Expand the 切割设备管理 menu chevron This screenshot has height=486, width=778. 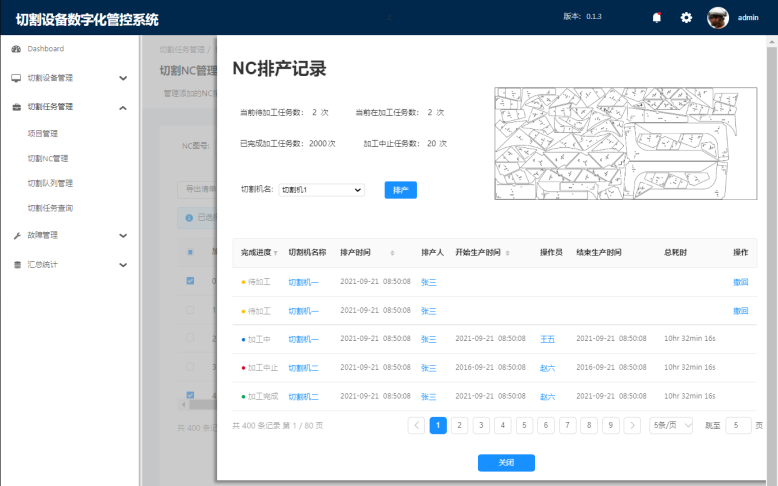click(x=123, y=78)
